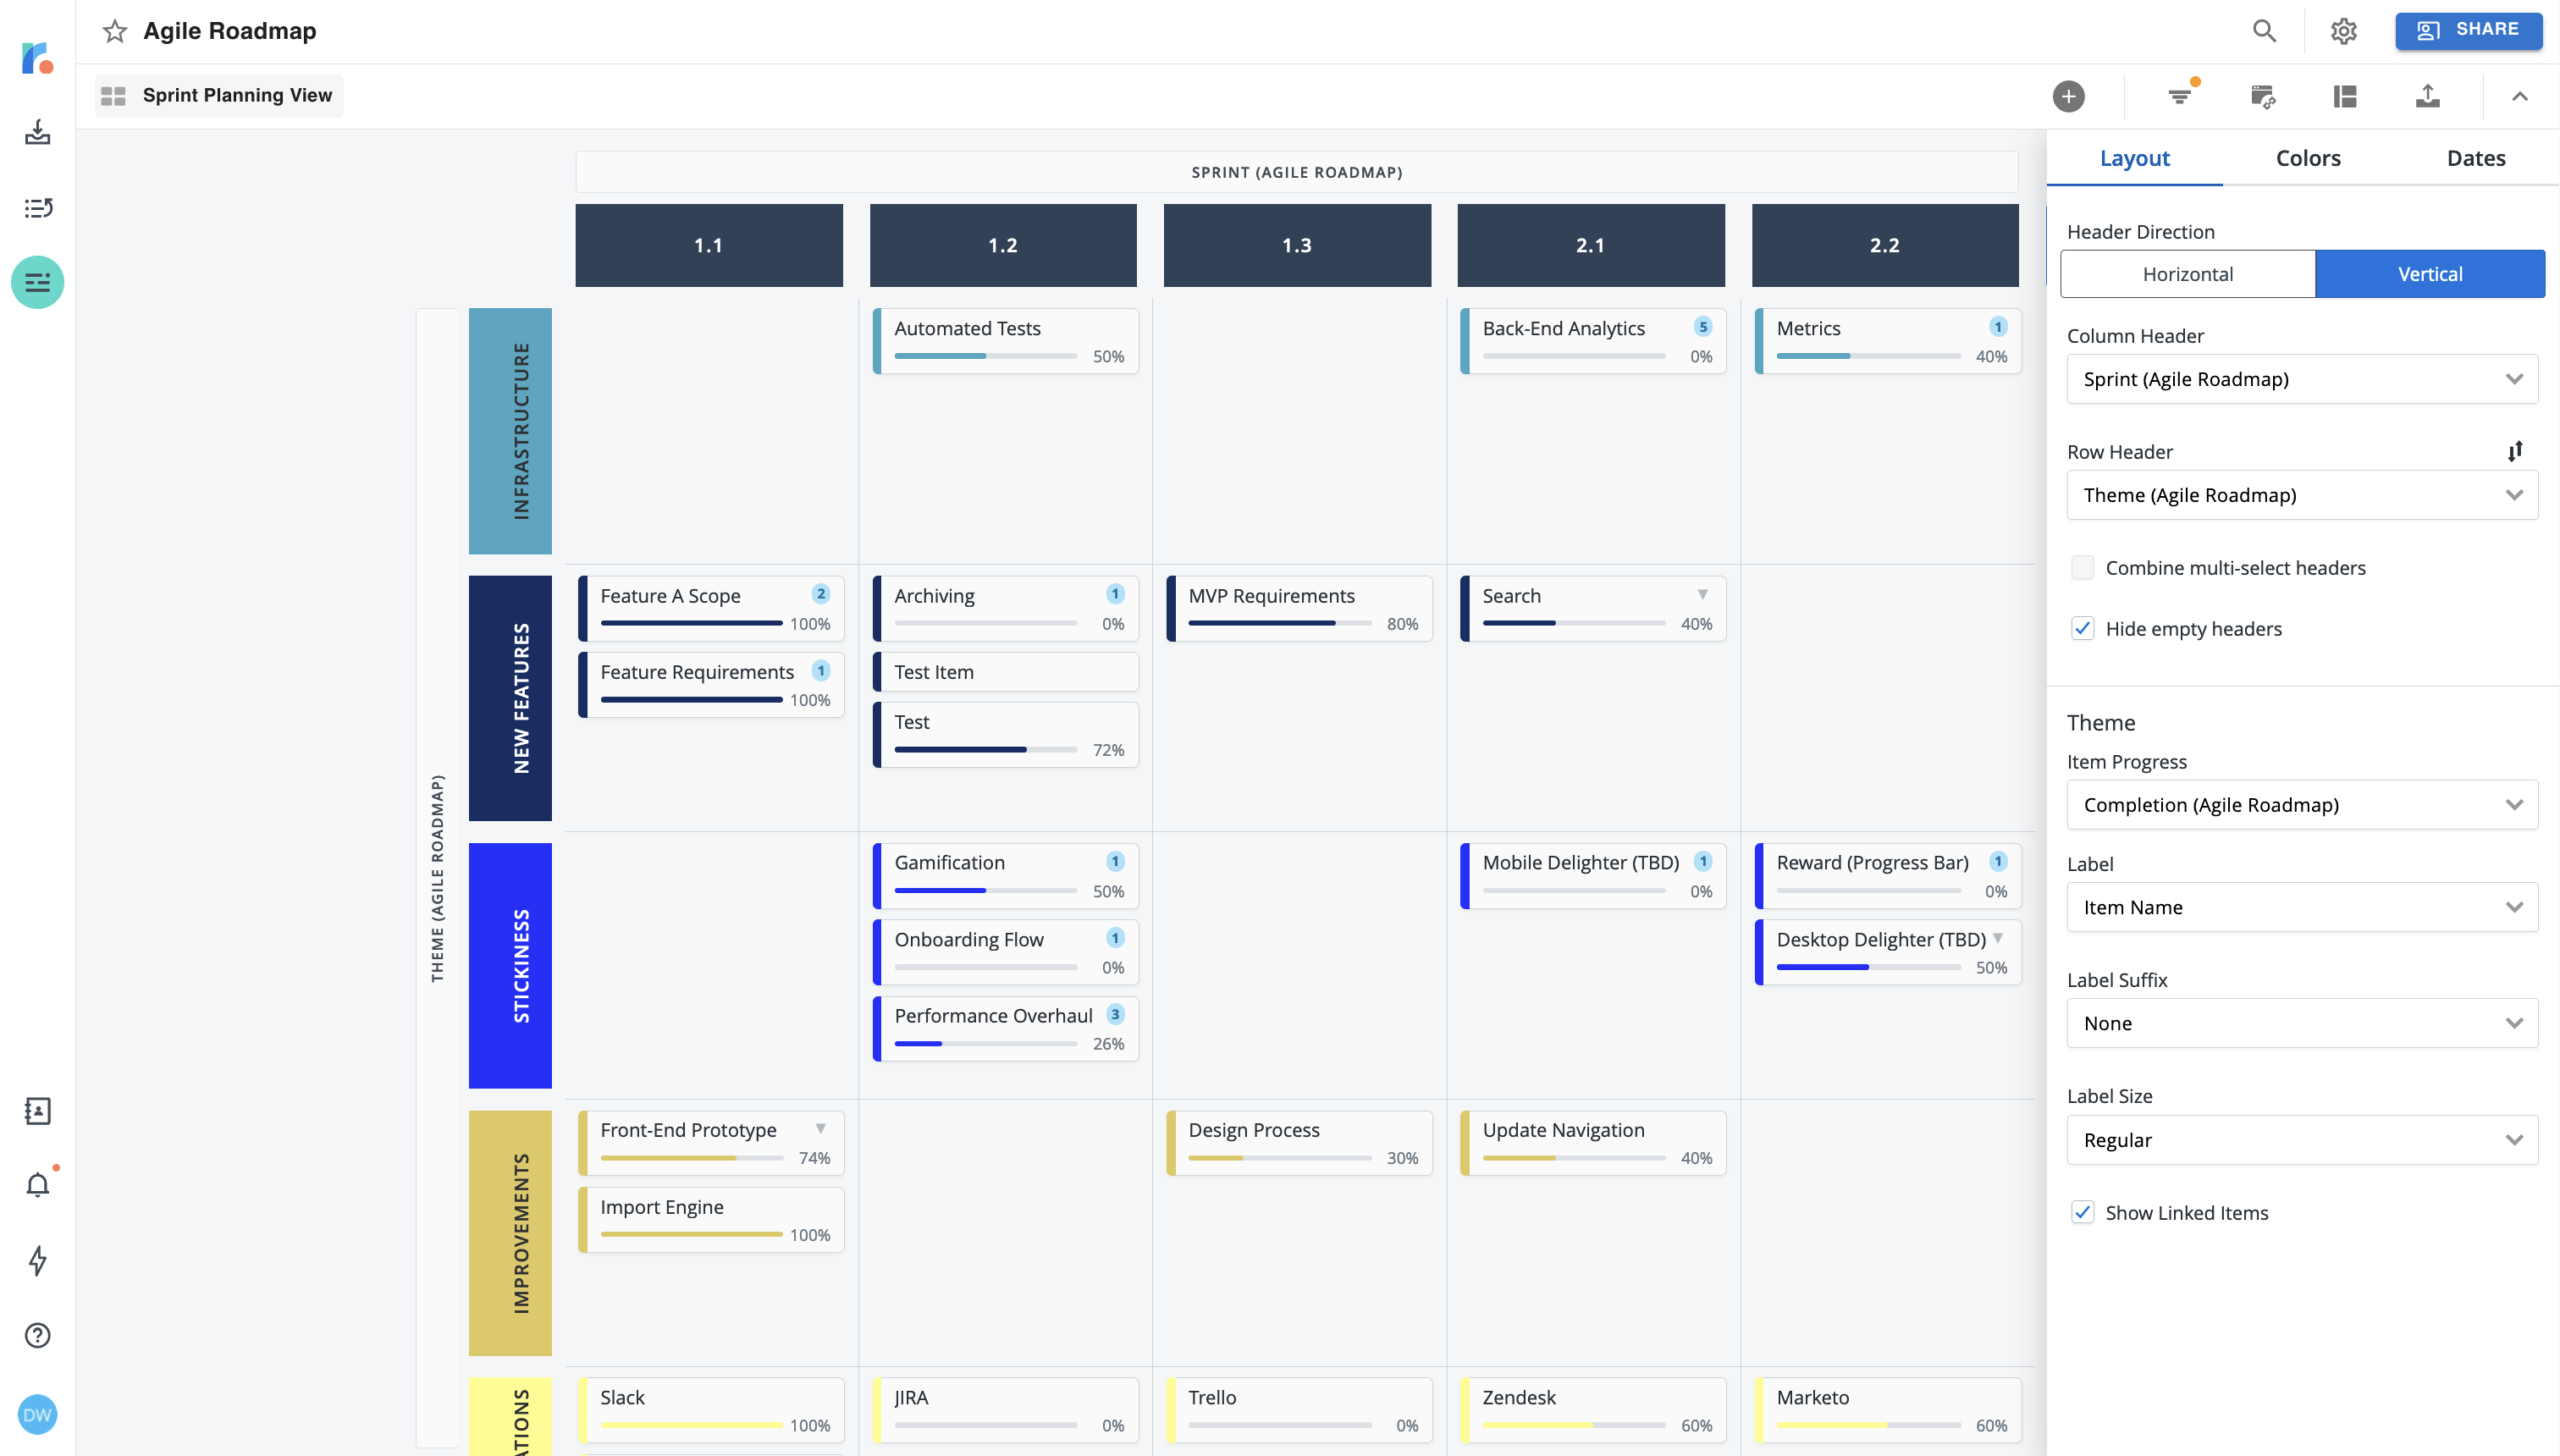Image resolution: width=2560 pixels, height=1456 pixels.
Task: Open the Import Engine card
Action: point(711,1220)
